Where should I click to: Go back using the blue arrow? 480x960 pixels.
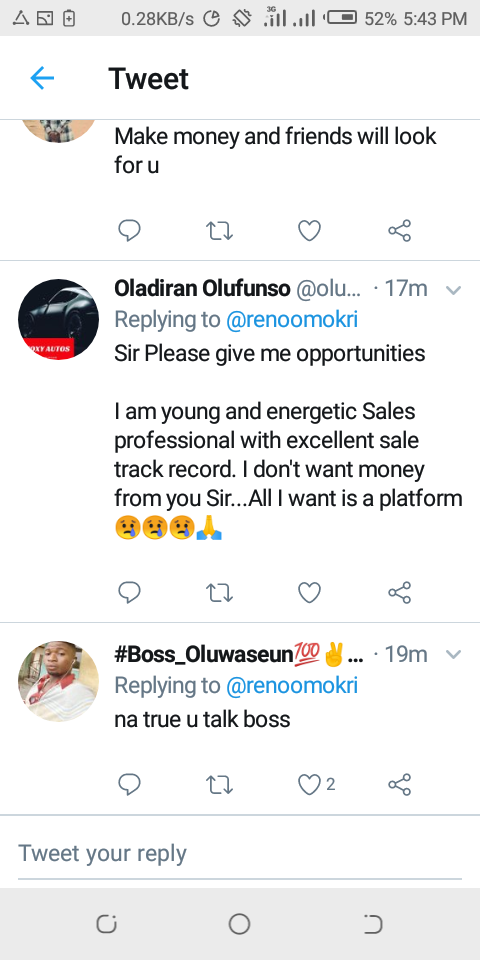pos(42,78)
